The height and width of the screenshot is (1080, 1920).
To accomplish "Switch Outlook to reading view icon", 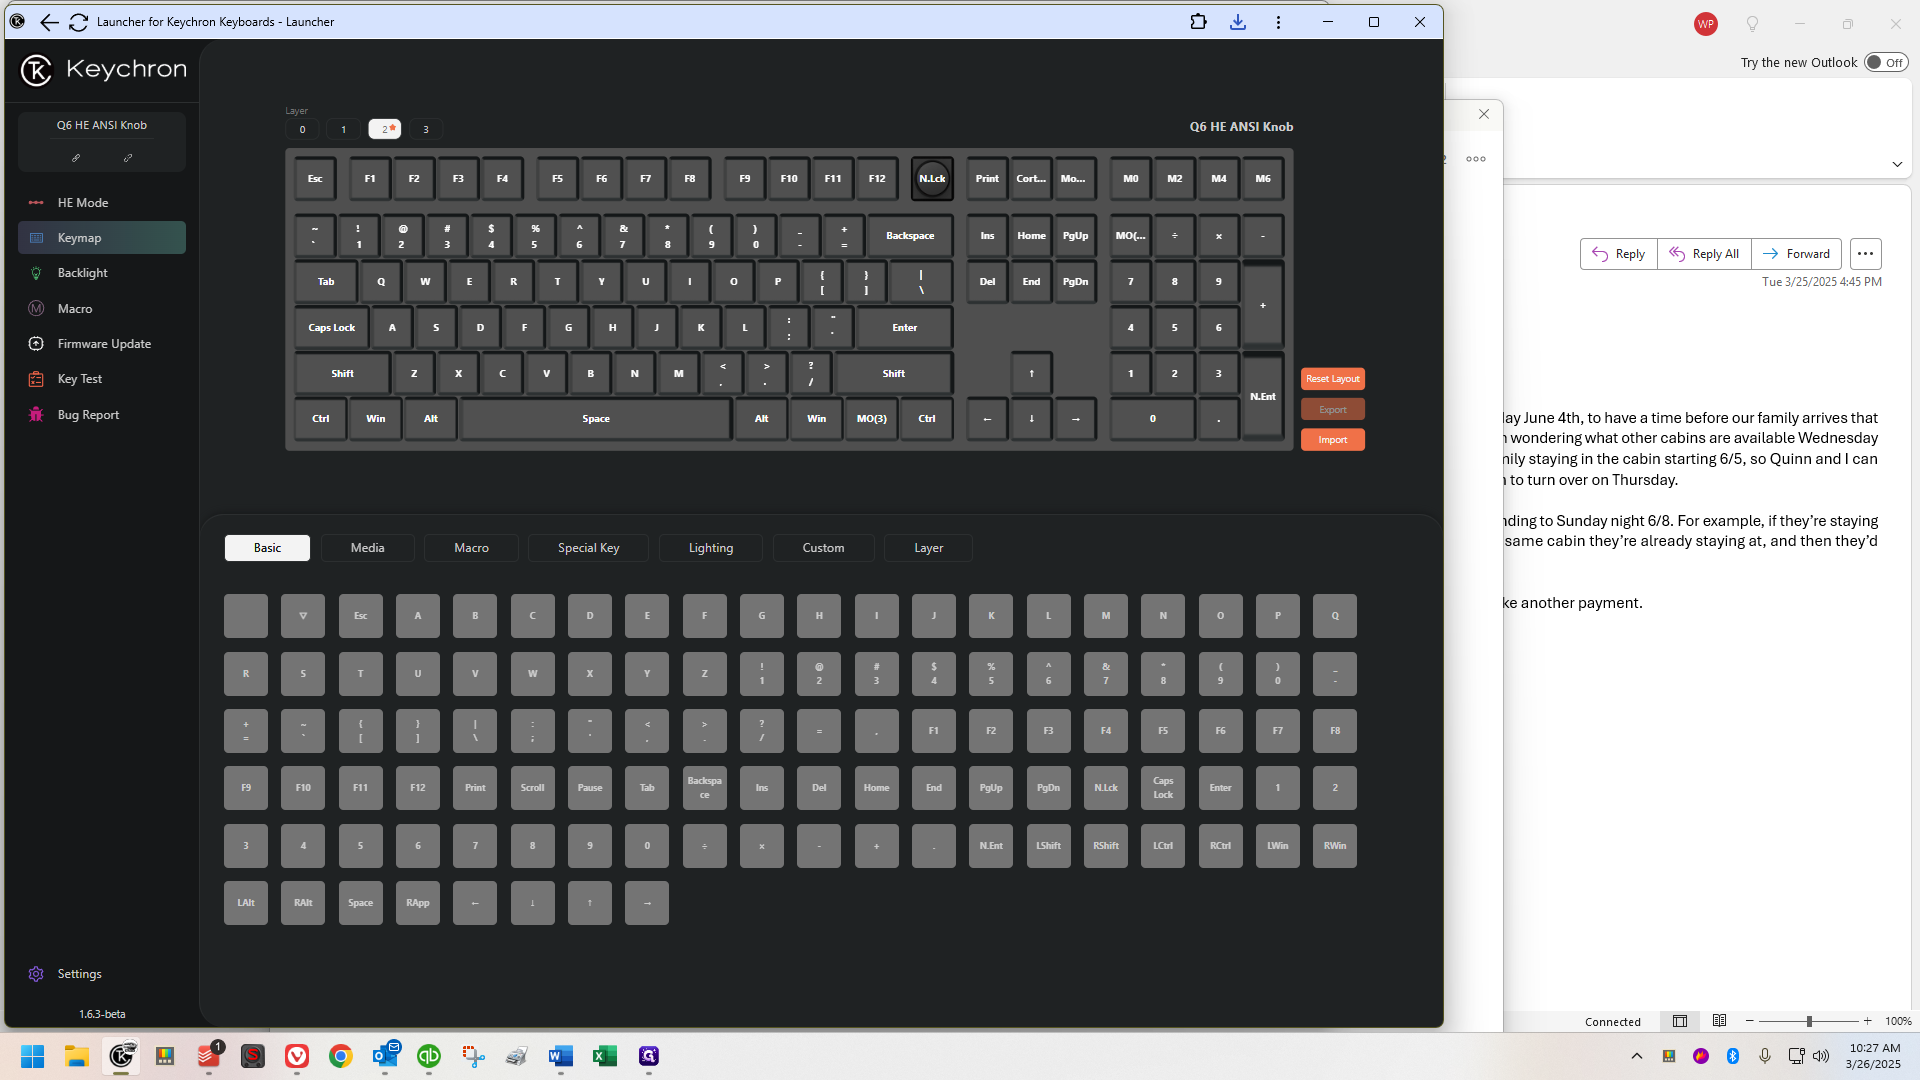I will [x=1719, y=1021].
